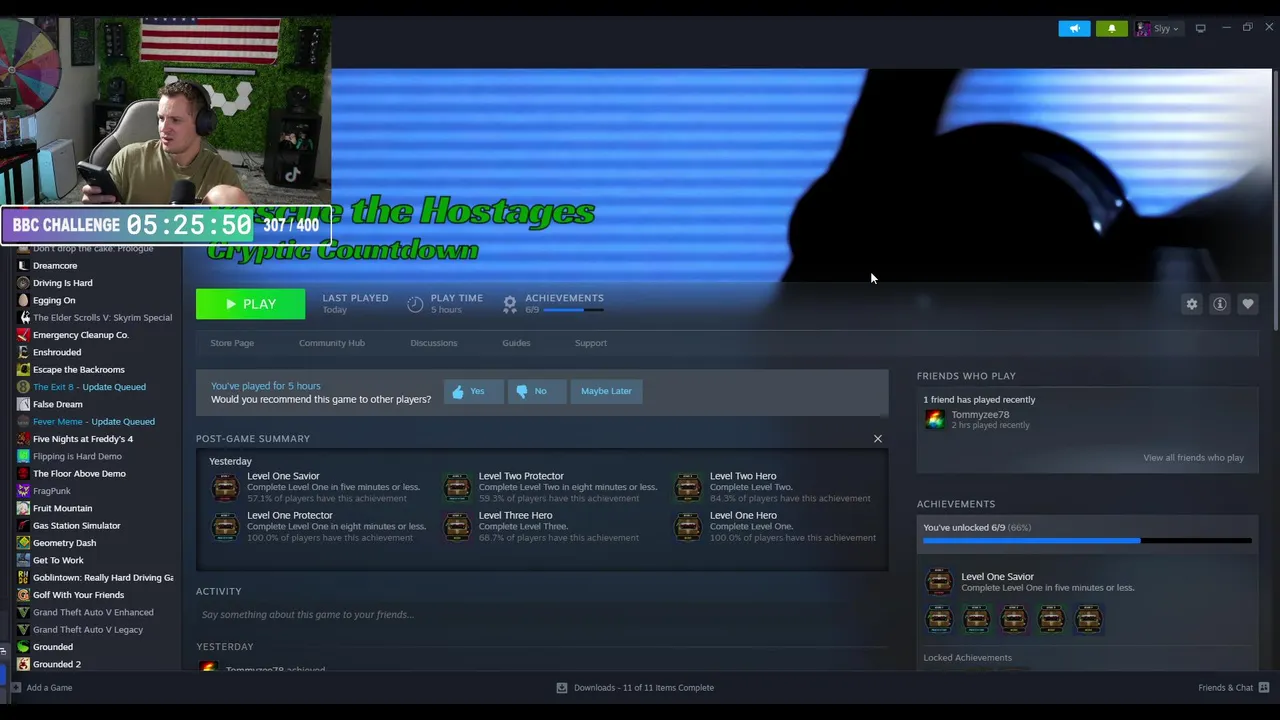
Task: Select Enshrouded in library list
Action: coord(57,352)
